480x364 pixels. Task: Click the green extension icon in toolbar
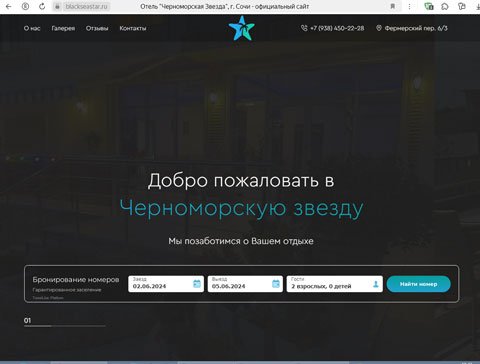click(429, 6)
